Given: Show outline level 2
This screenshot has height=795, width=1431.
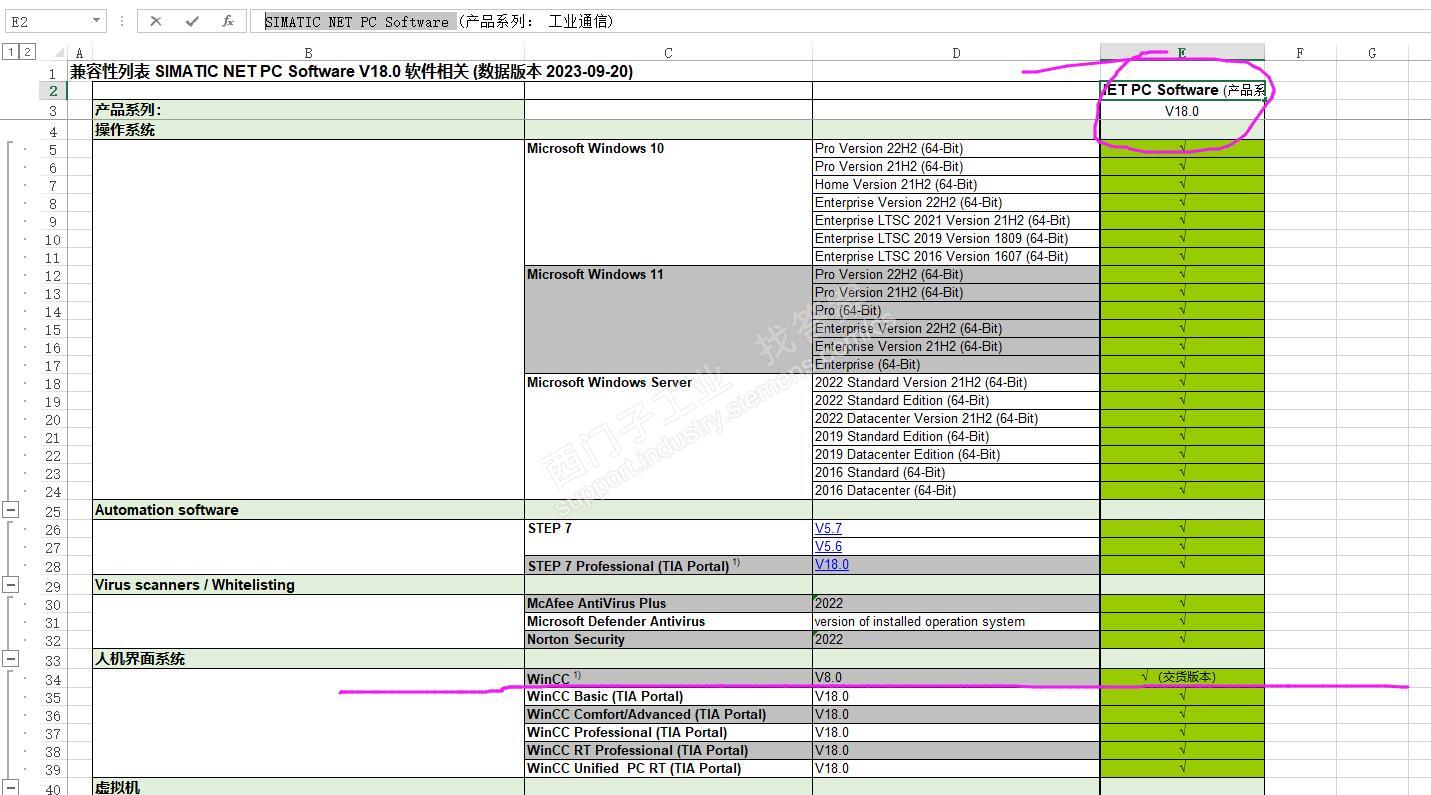Looking at the screenshot, I should pyautogui.click(x=27, y=52).
